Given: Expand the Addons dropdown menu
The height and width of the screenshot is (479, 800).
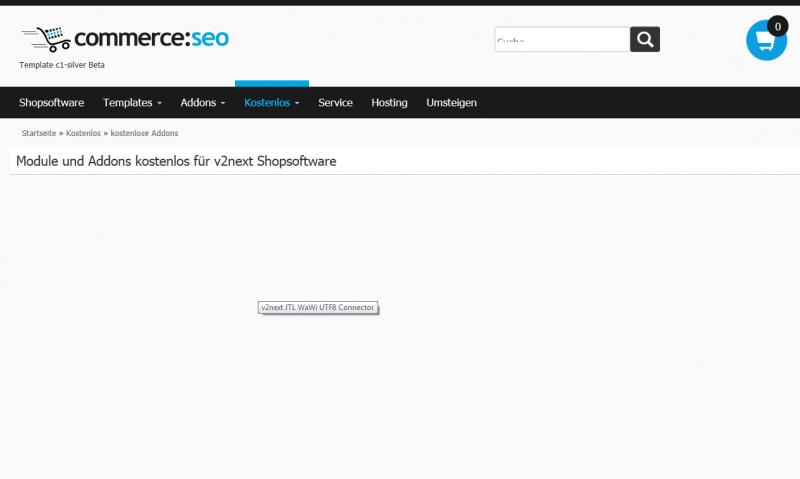Looking at the screenshot, I should (202, 103).
